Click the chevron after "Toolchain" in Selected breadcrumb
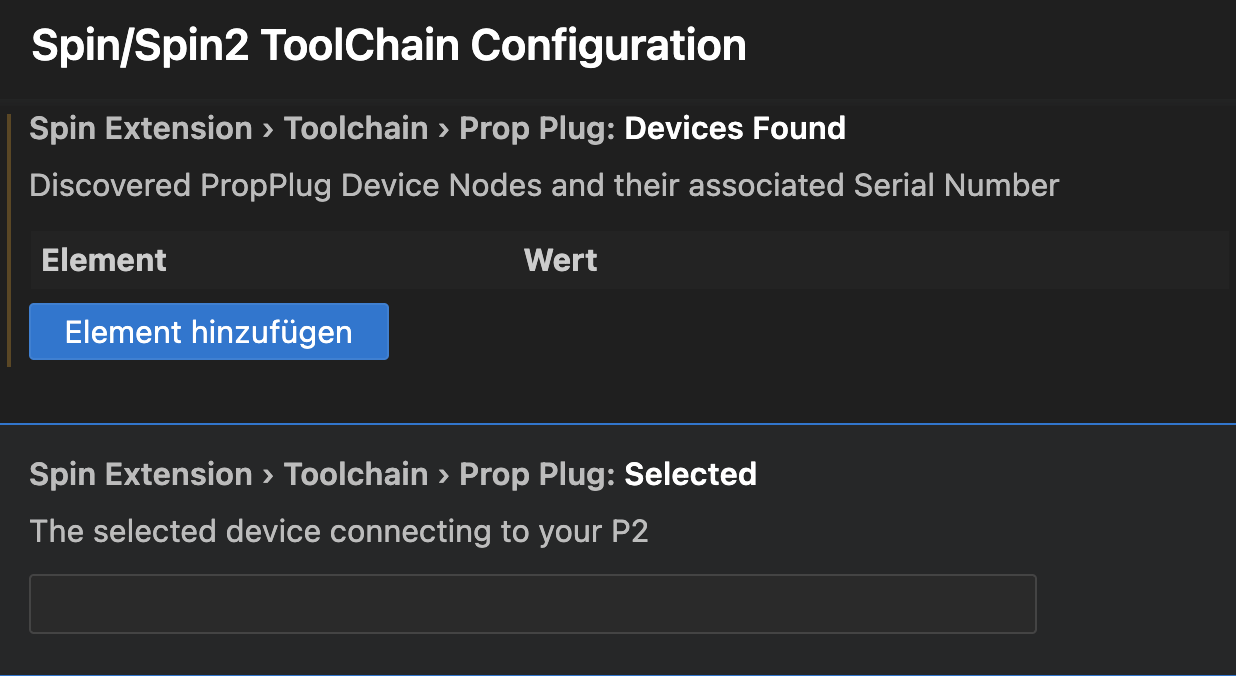 (x=443, y=475)
